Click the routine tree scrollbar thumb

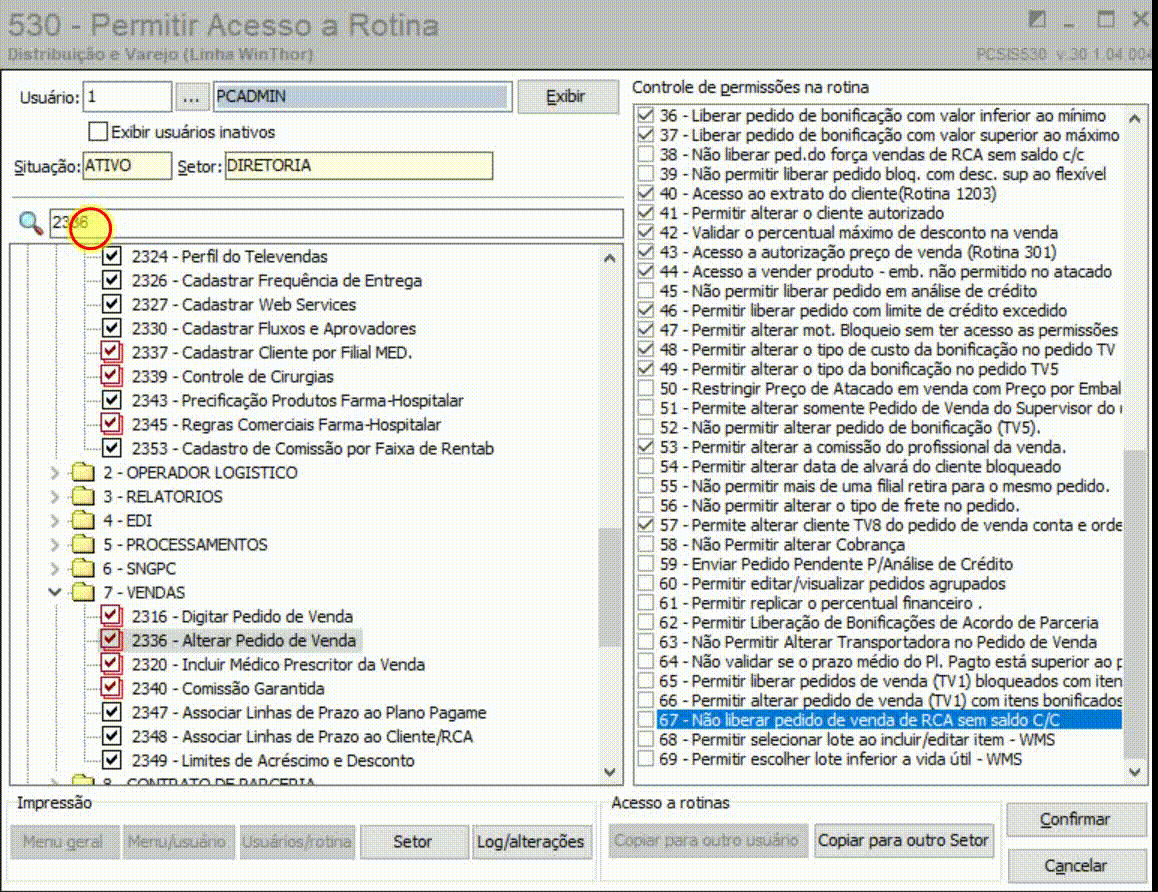click(609, 588)
